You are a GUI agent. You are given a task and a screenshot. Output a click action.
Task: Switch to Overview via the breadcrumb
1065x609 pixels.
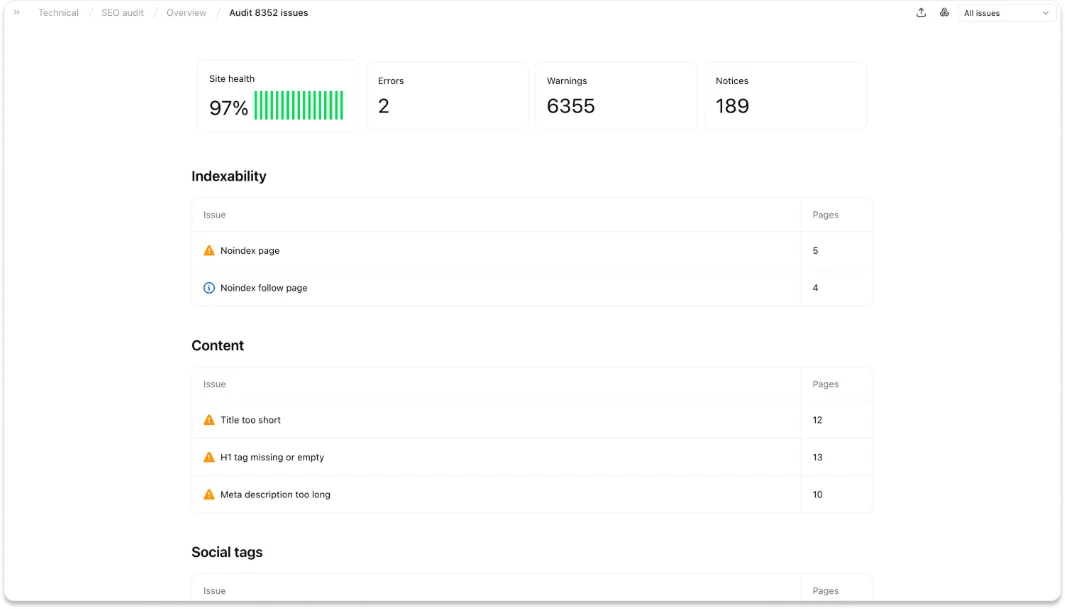click(185, 12)
